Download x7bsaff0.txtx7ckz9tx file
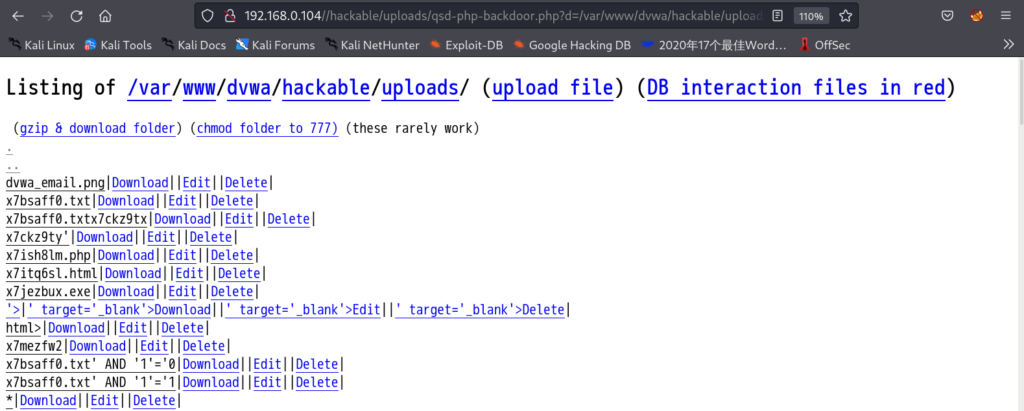Image resolution: width=1024 pixels, height=411 pixels. pos(182,219)
